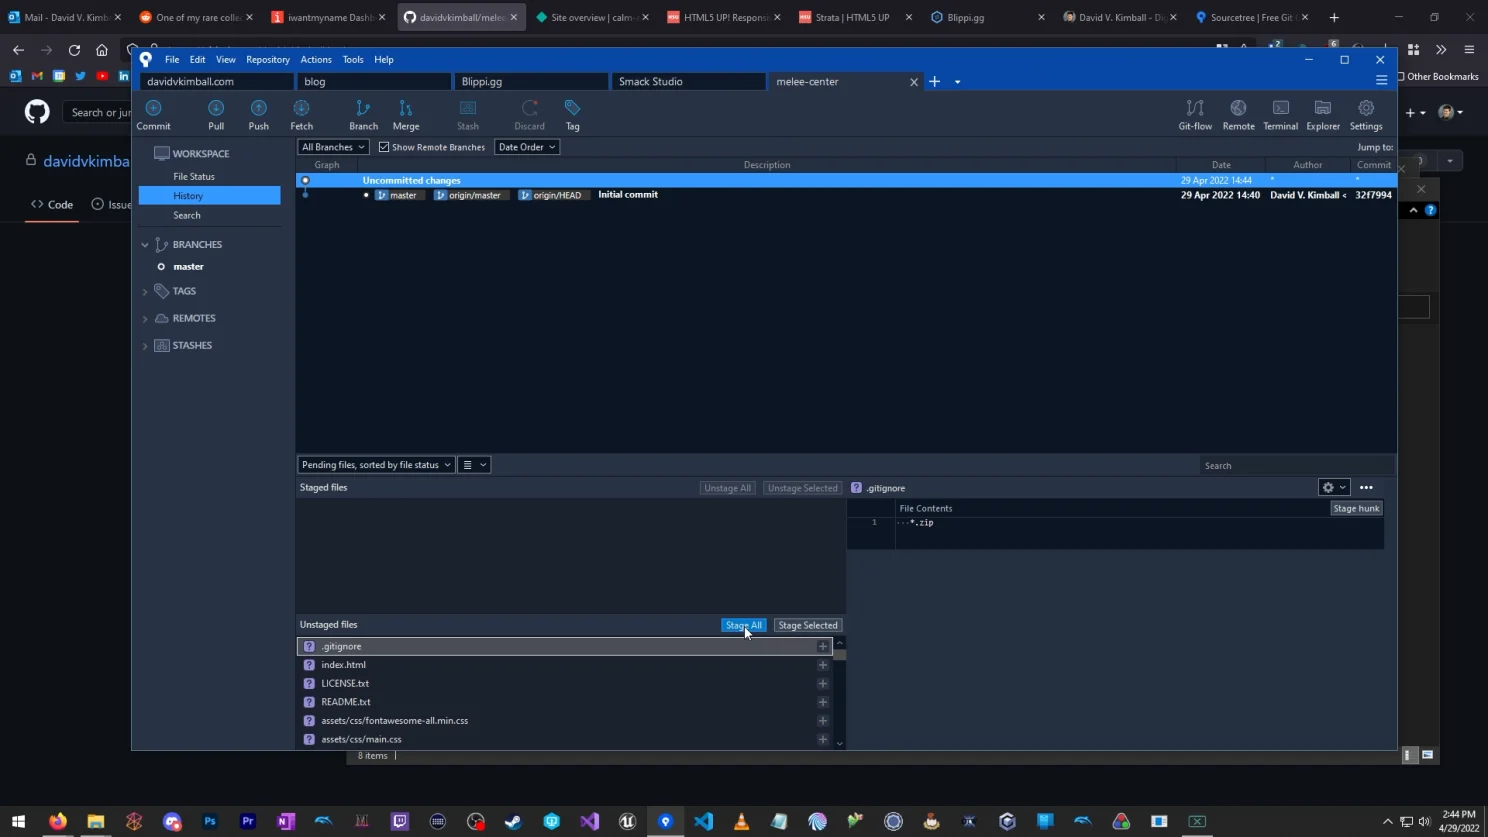
Task: Switch to the Blippi.gg repository tab
Action: click(530, 82)
